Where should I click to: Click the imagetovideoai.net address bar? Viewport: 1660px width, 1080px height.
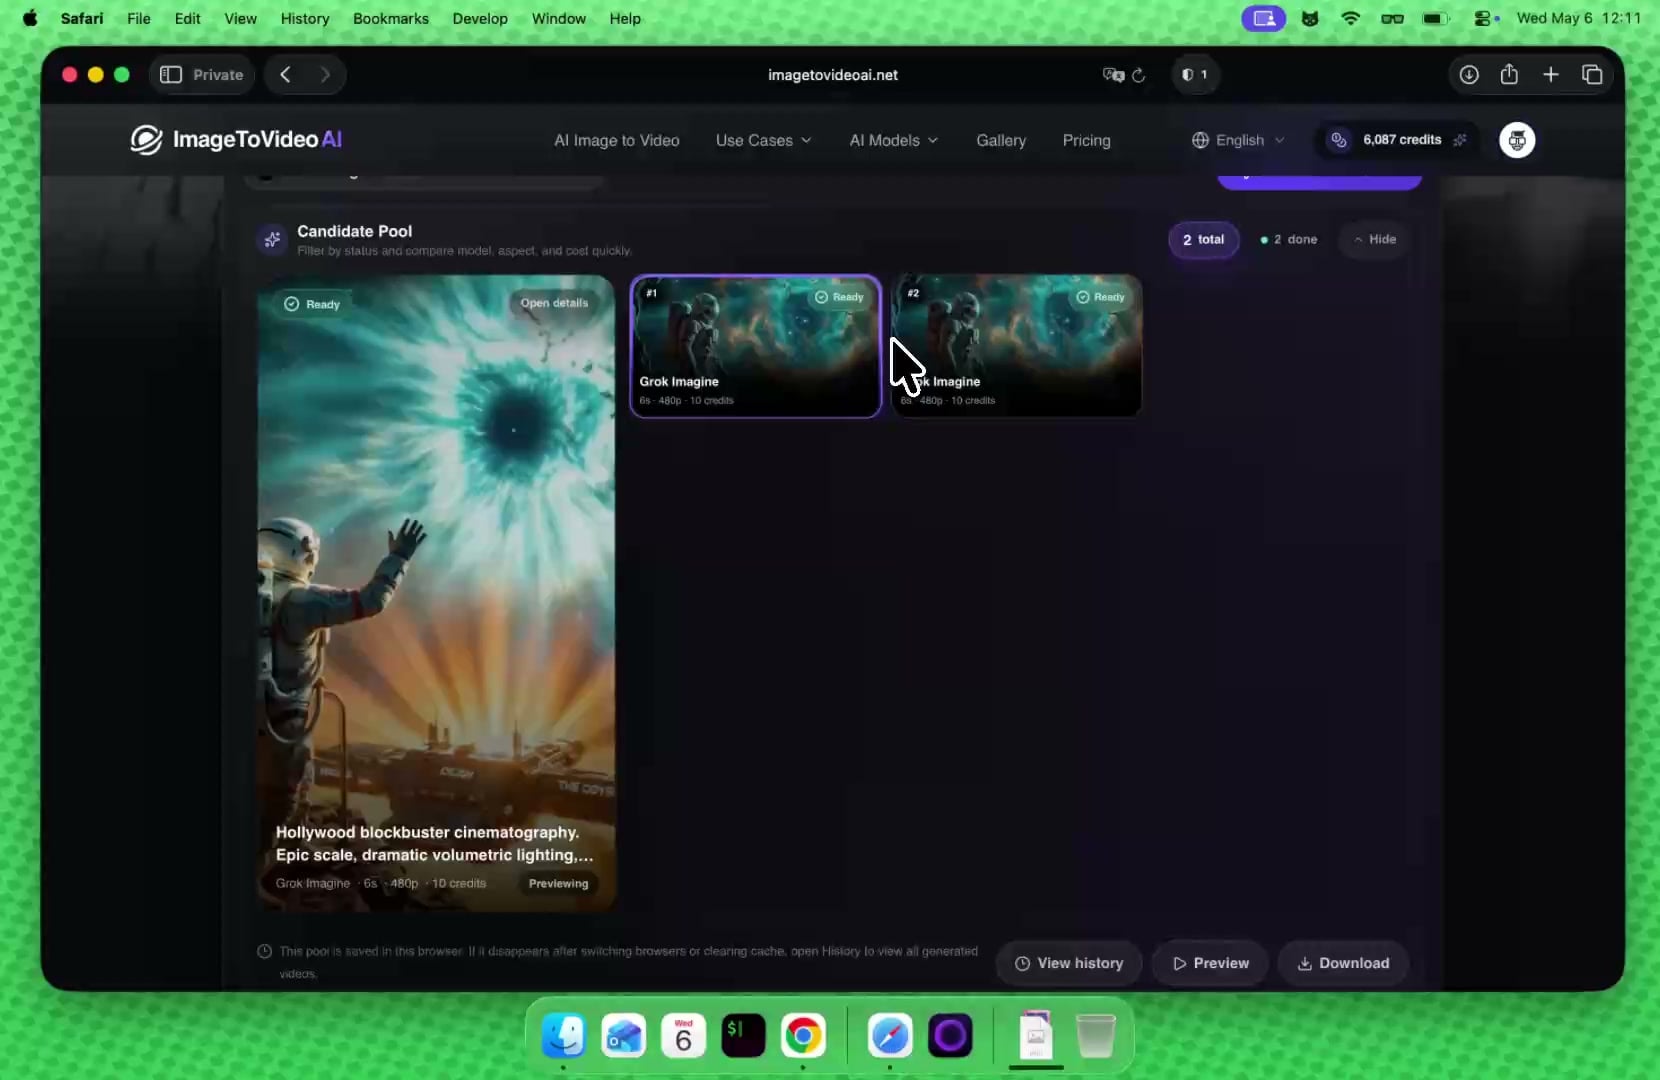tap(832, 75)
